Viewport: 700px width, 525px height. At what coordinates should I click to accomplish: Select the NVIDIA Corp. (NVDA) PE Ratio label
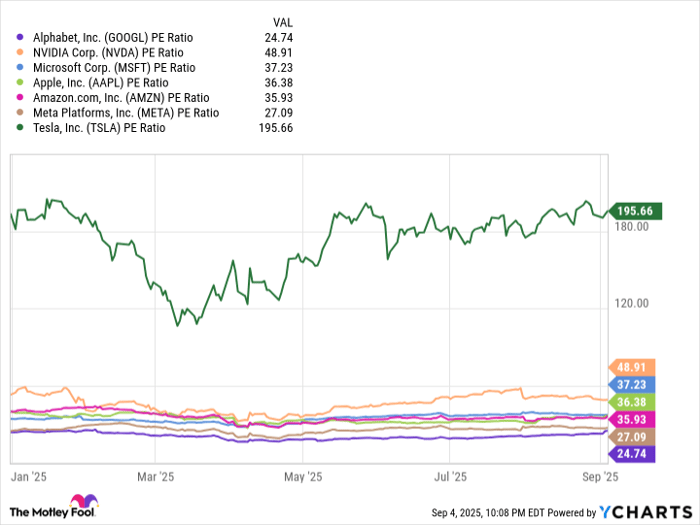108,53
